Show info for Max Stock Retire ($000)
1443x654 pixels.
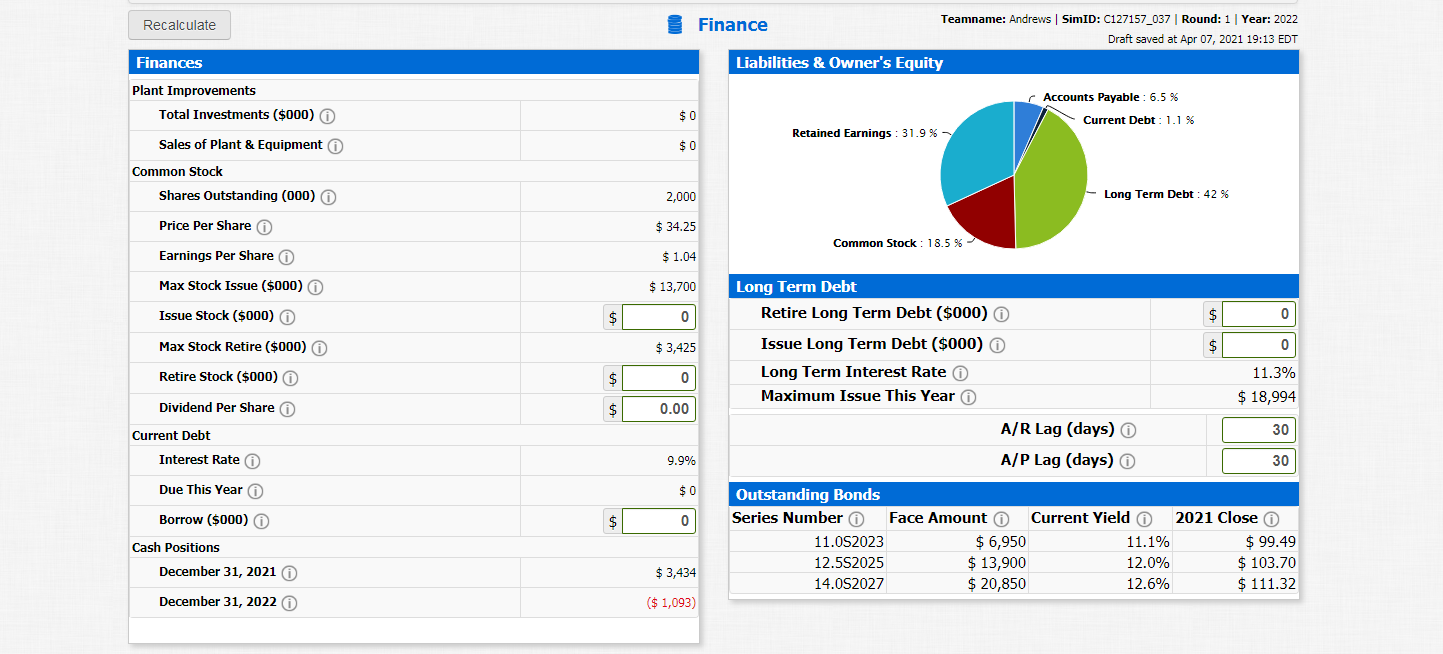[320, 349]
